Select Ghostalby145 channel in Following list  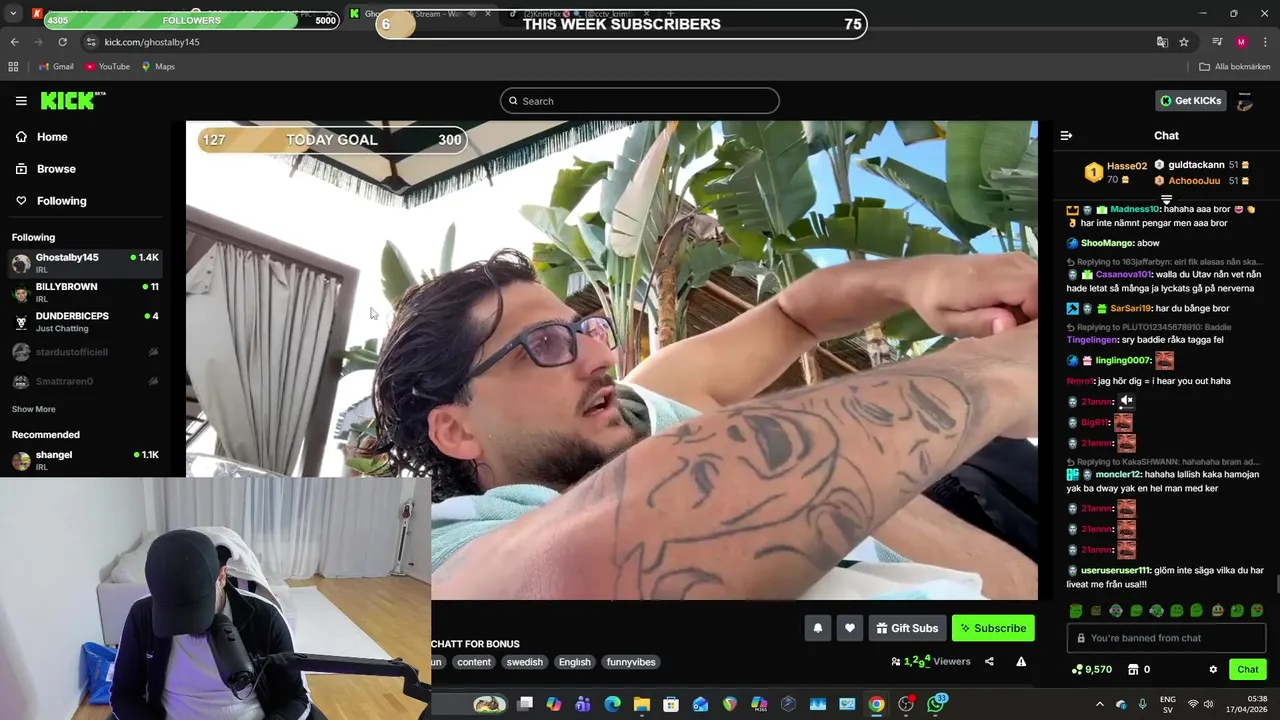(85, 263)
